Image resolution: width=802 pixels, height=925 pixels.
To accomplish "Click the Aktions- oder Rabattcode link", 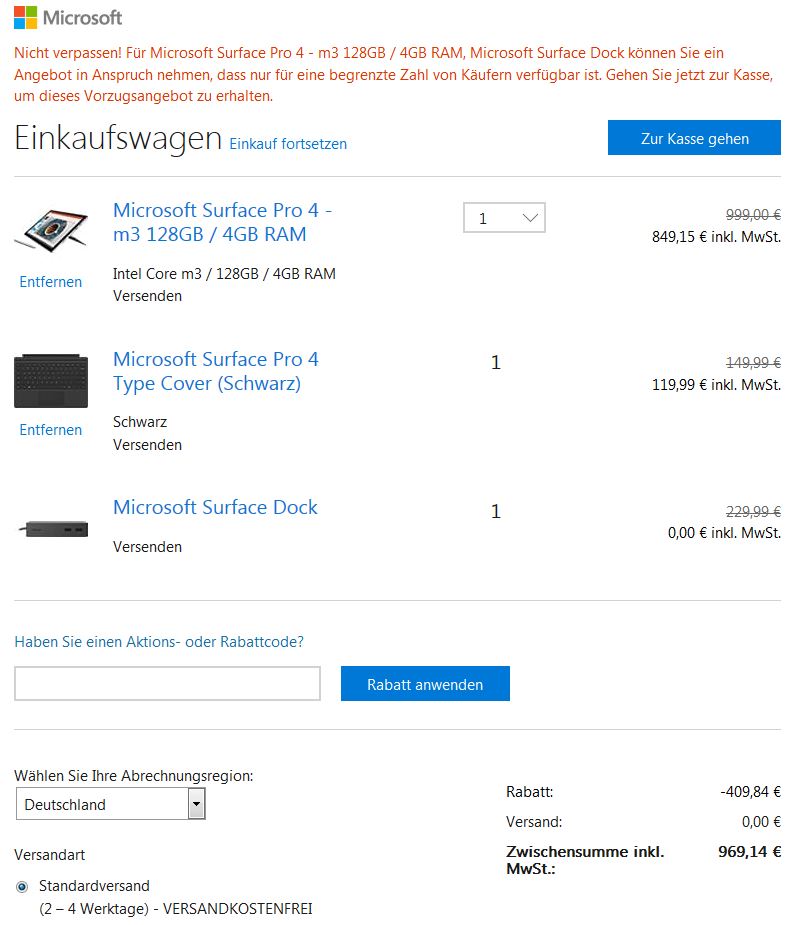I will click(x=159, y=642).
